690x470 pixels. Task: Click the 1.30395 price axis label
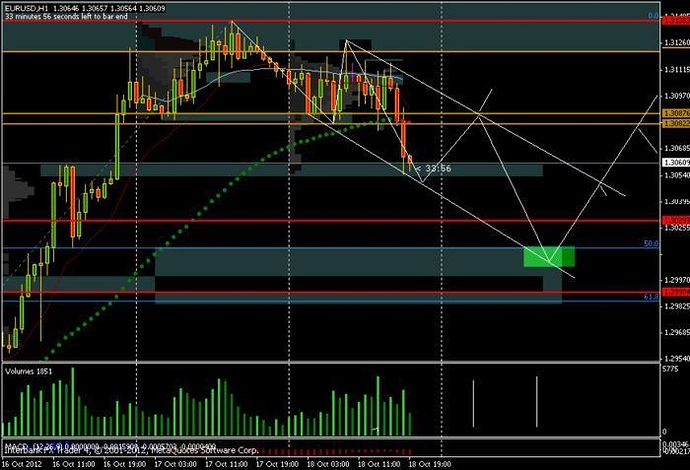click(x=677, y=201)
